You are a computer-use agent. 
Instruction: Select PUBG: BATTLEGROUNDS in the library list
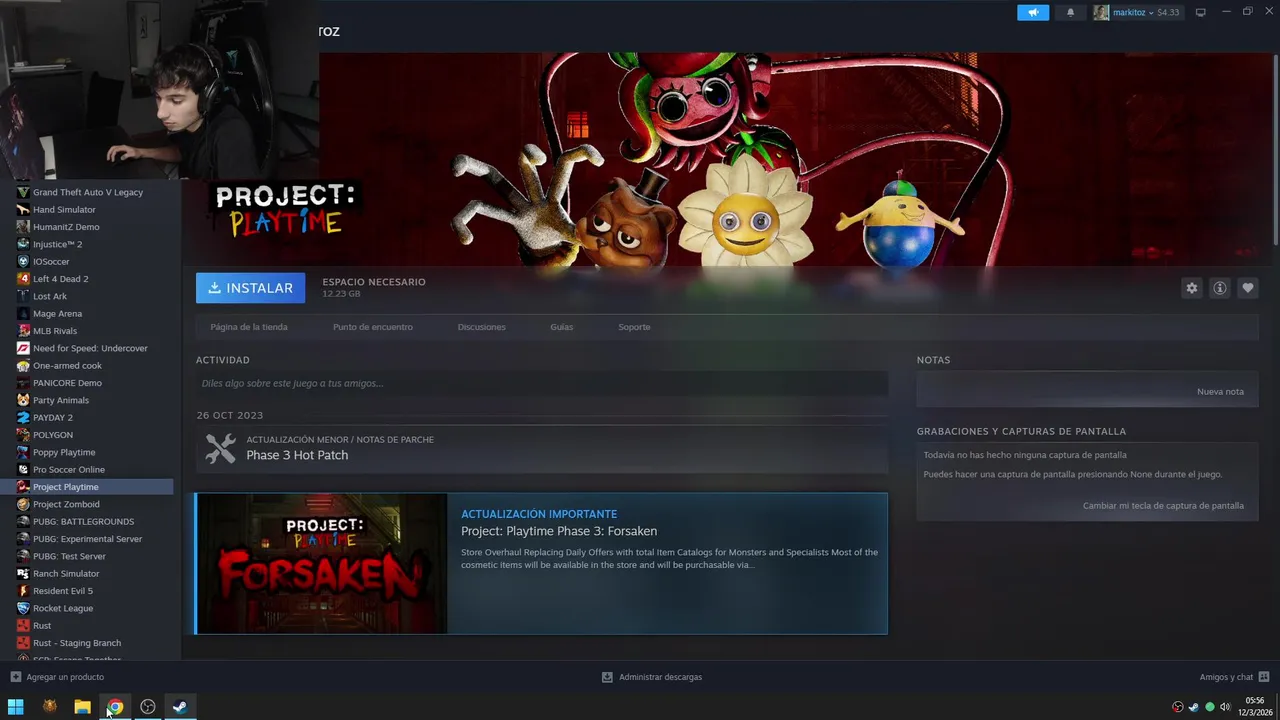tap(83, 521)
